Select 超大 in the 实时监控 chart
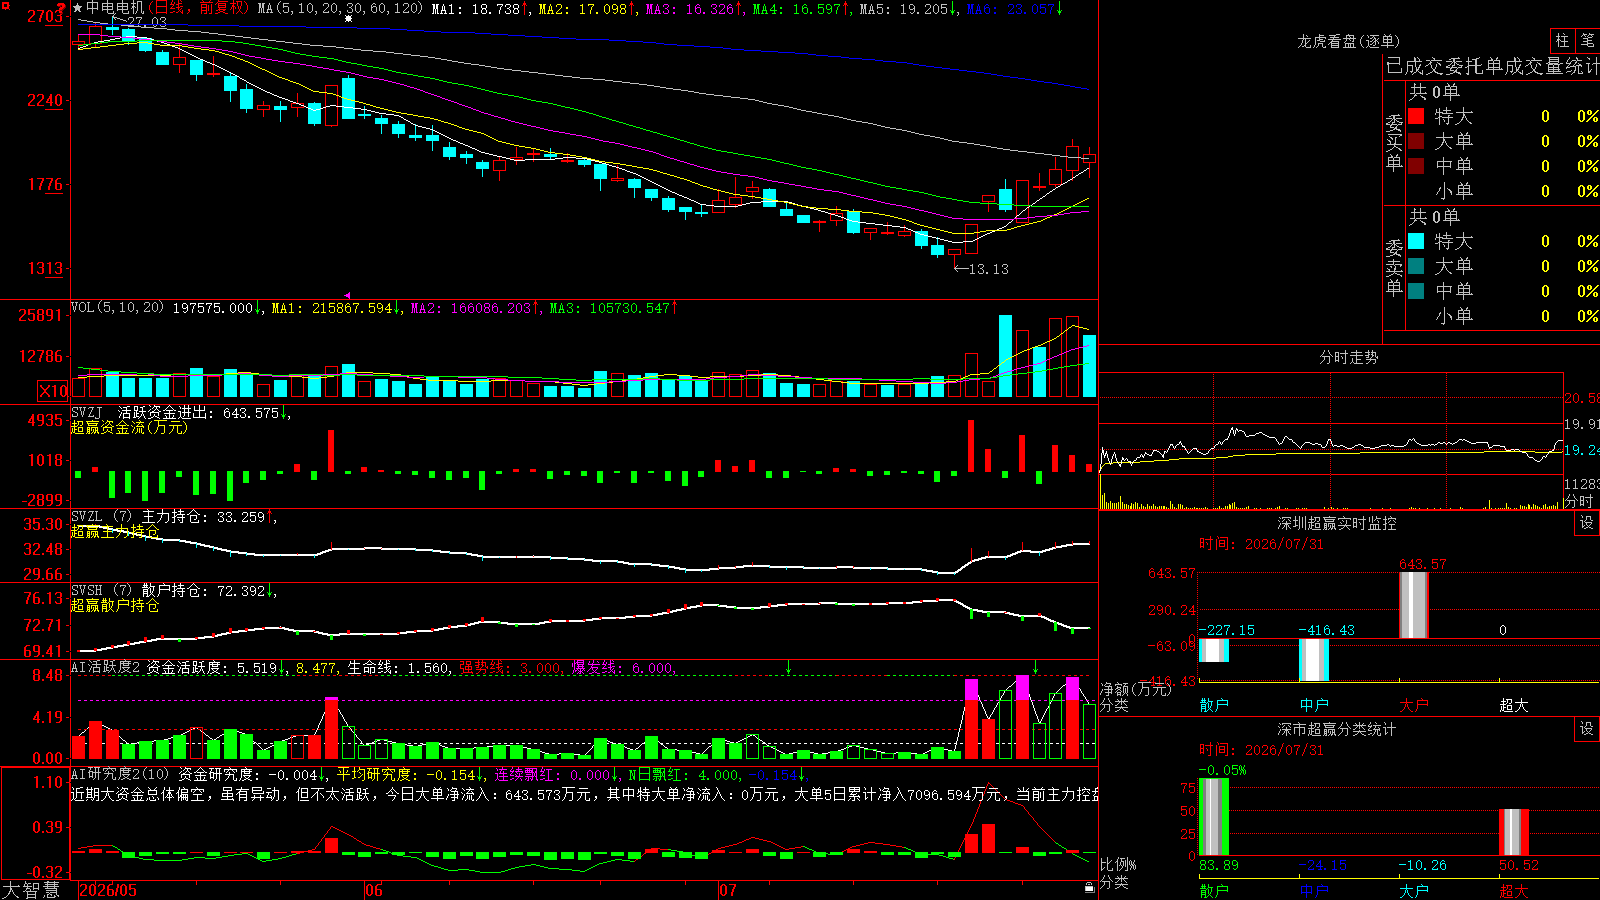Viewport: 1600px width, 900px height. pyautogui.click(x=1514, y=705)
